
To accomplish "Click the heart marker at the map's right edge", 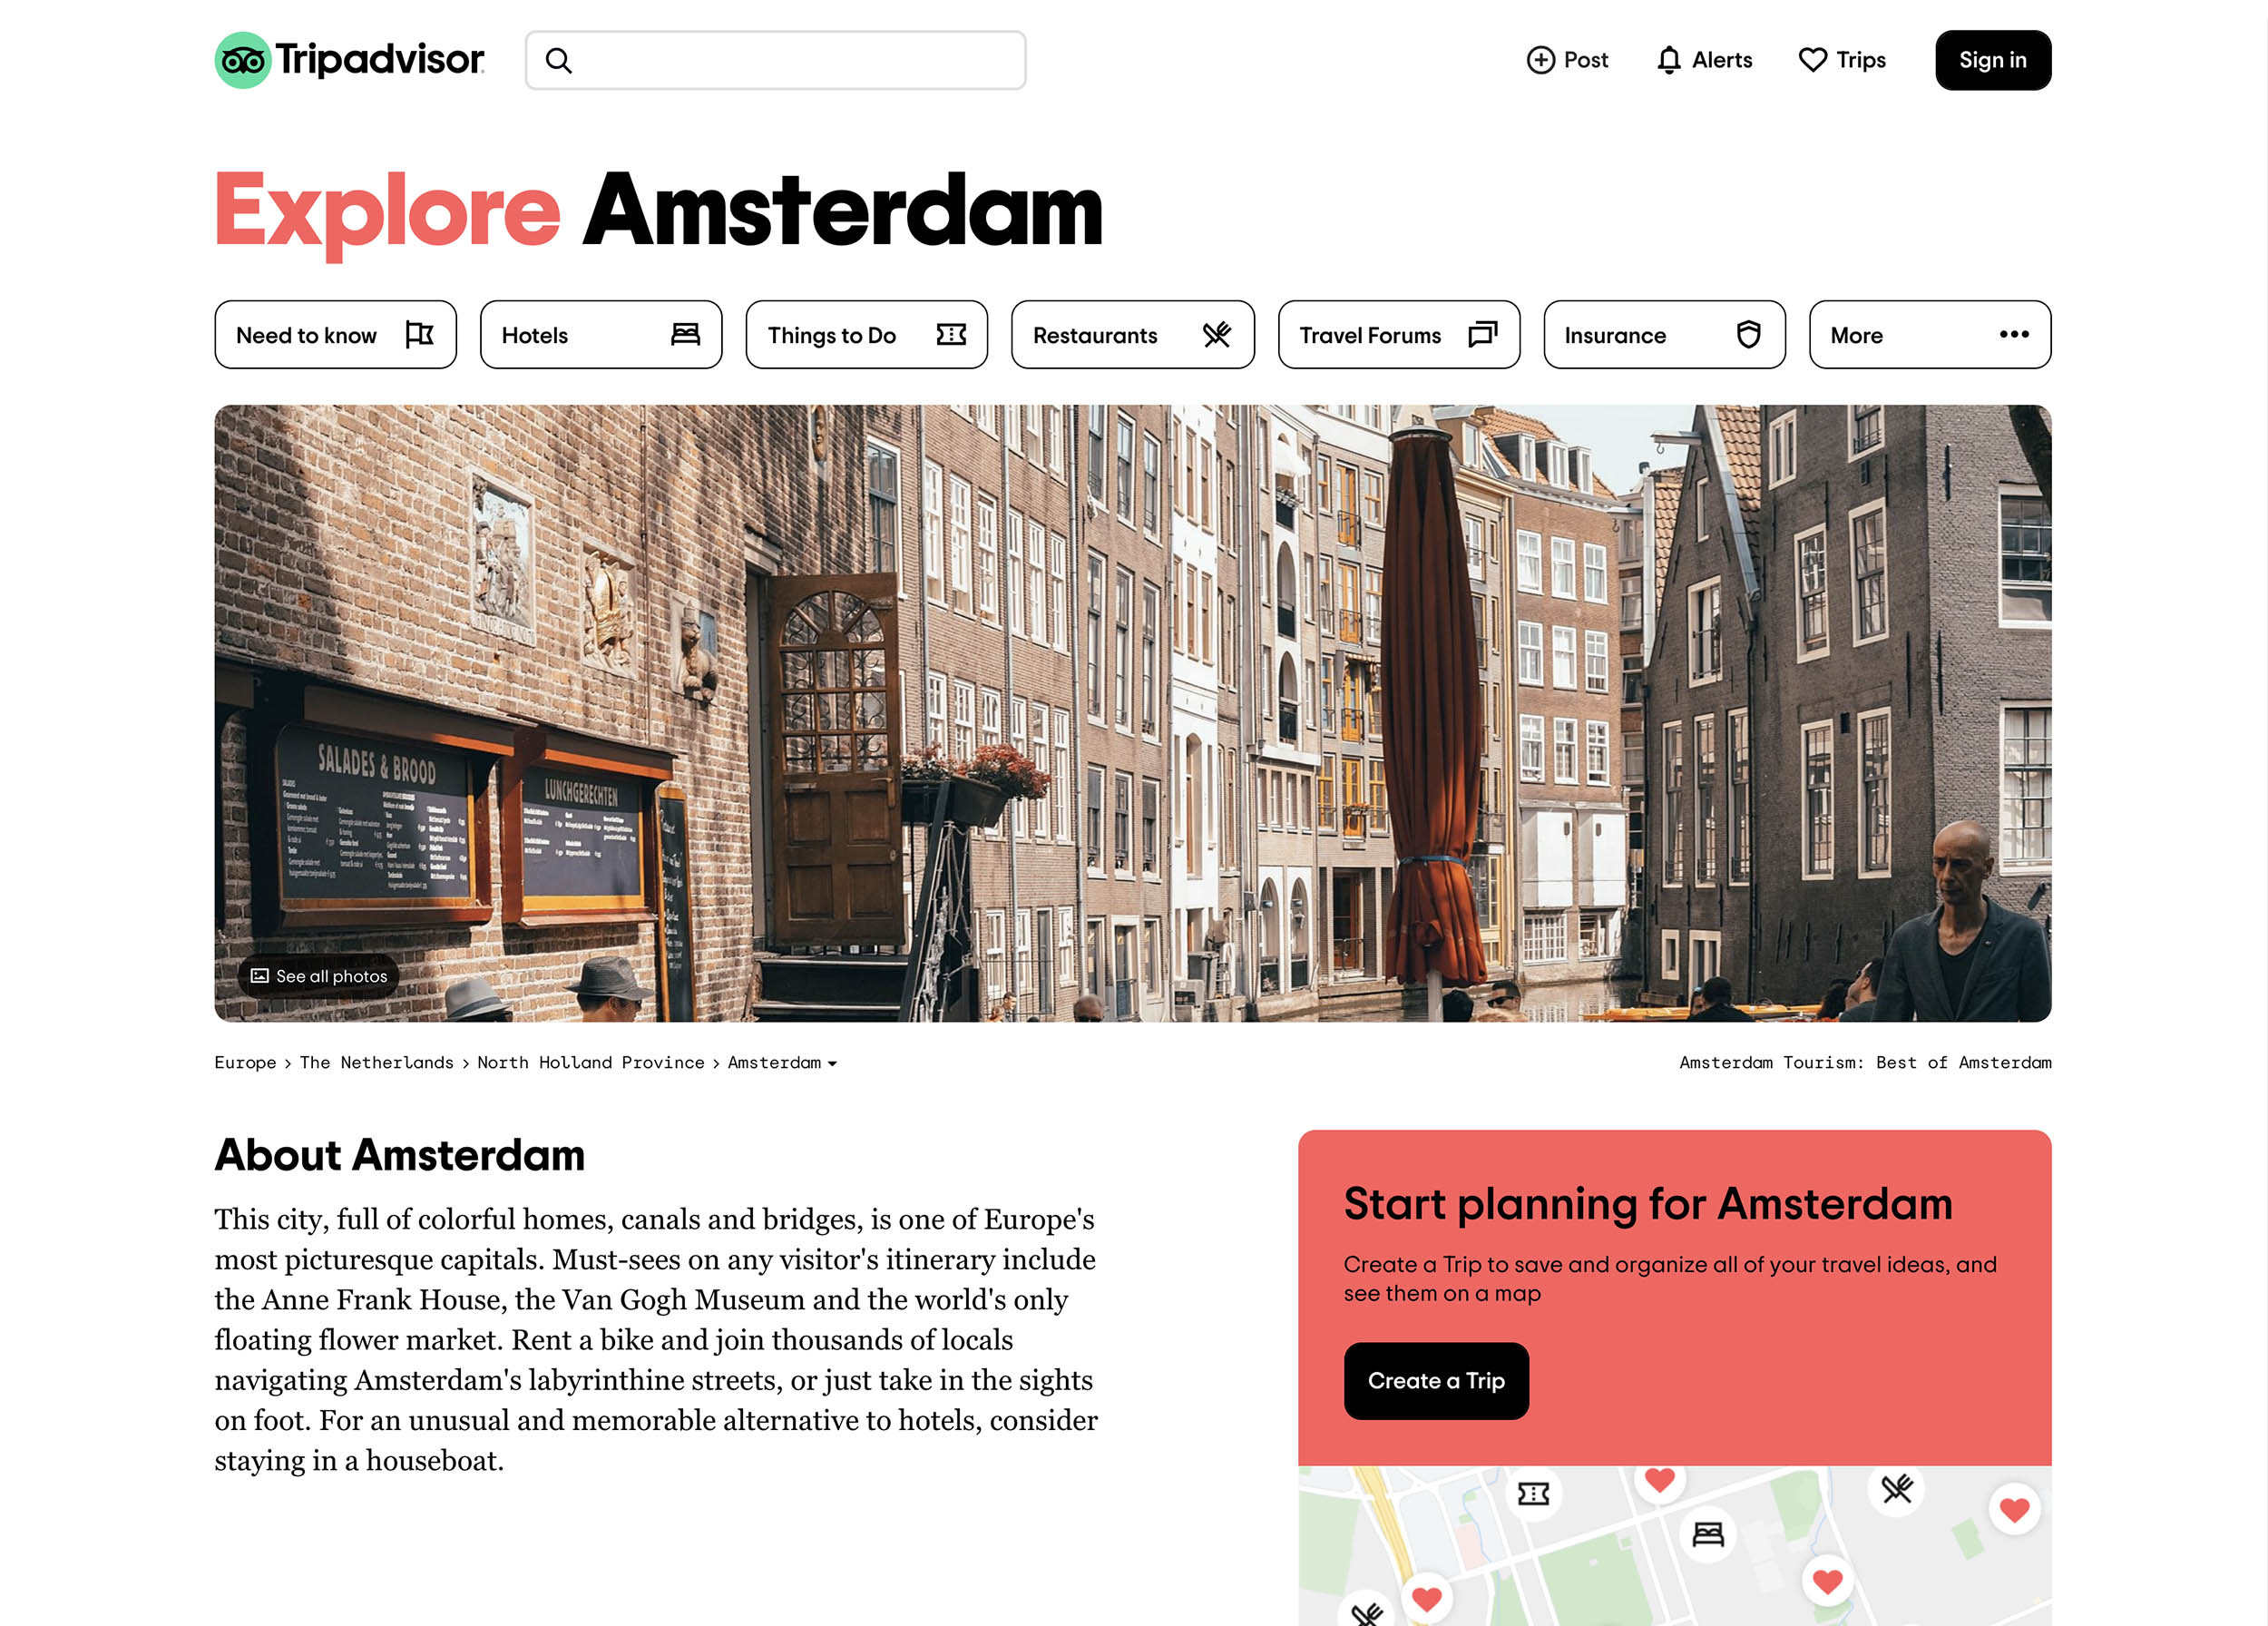I will coord(2014,1510).
